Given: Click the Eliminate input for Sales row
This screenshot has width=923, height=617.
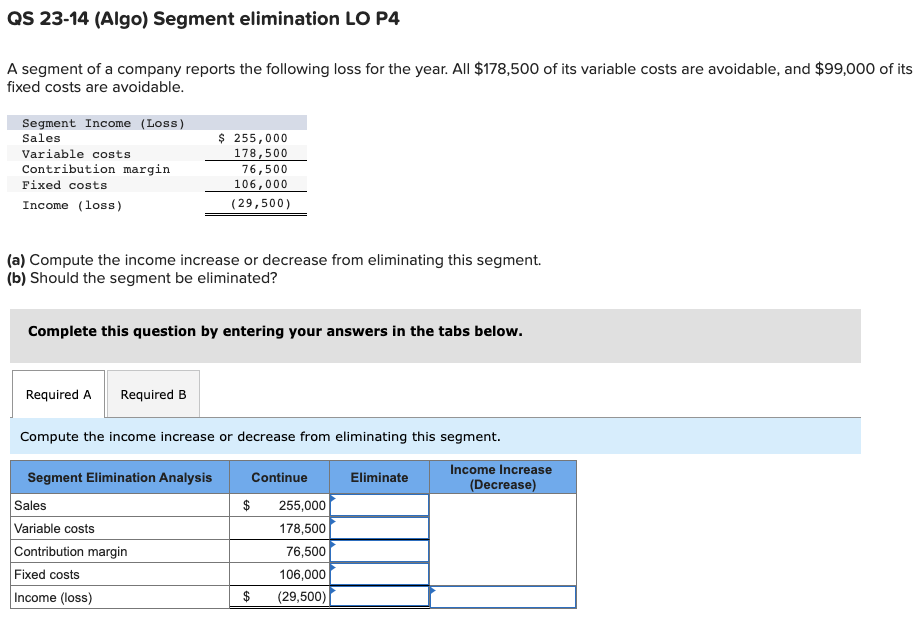Looking at the screenshot, I should pos(378,505).
